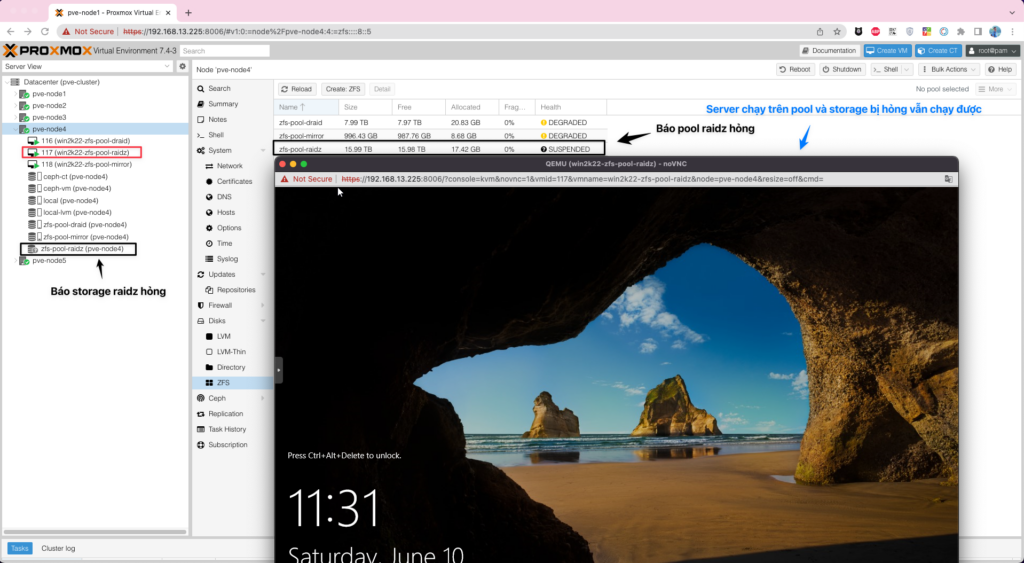Open the Replication page
1024x563 pixels.
(x=225, y=414)
